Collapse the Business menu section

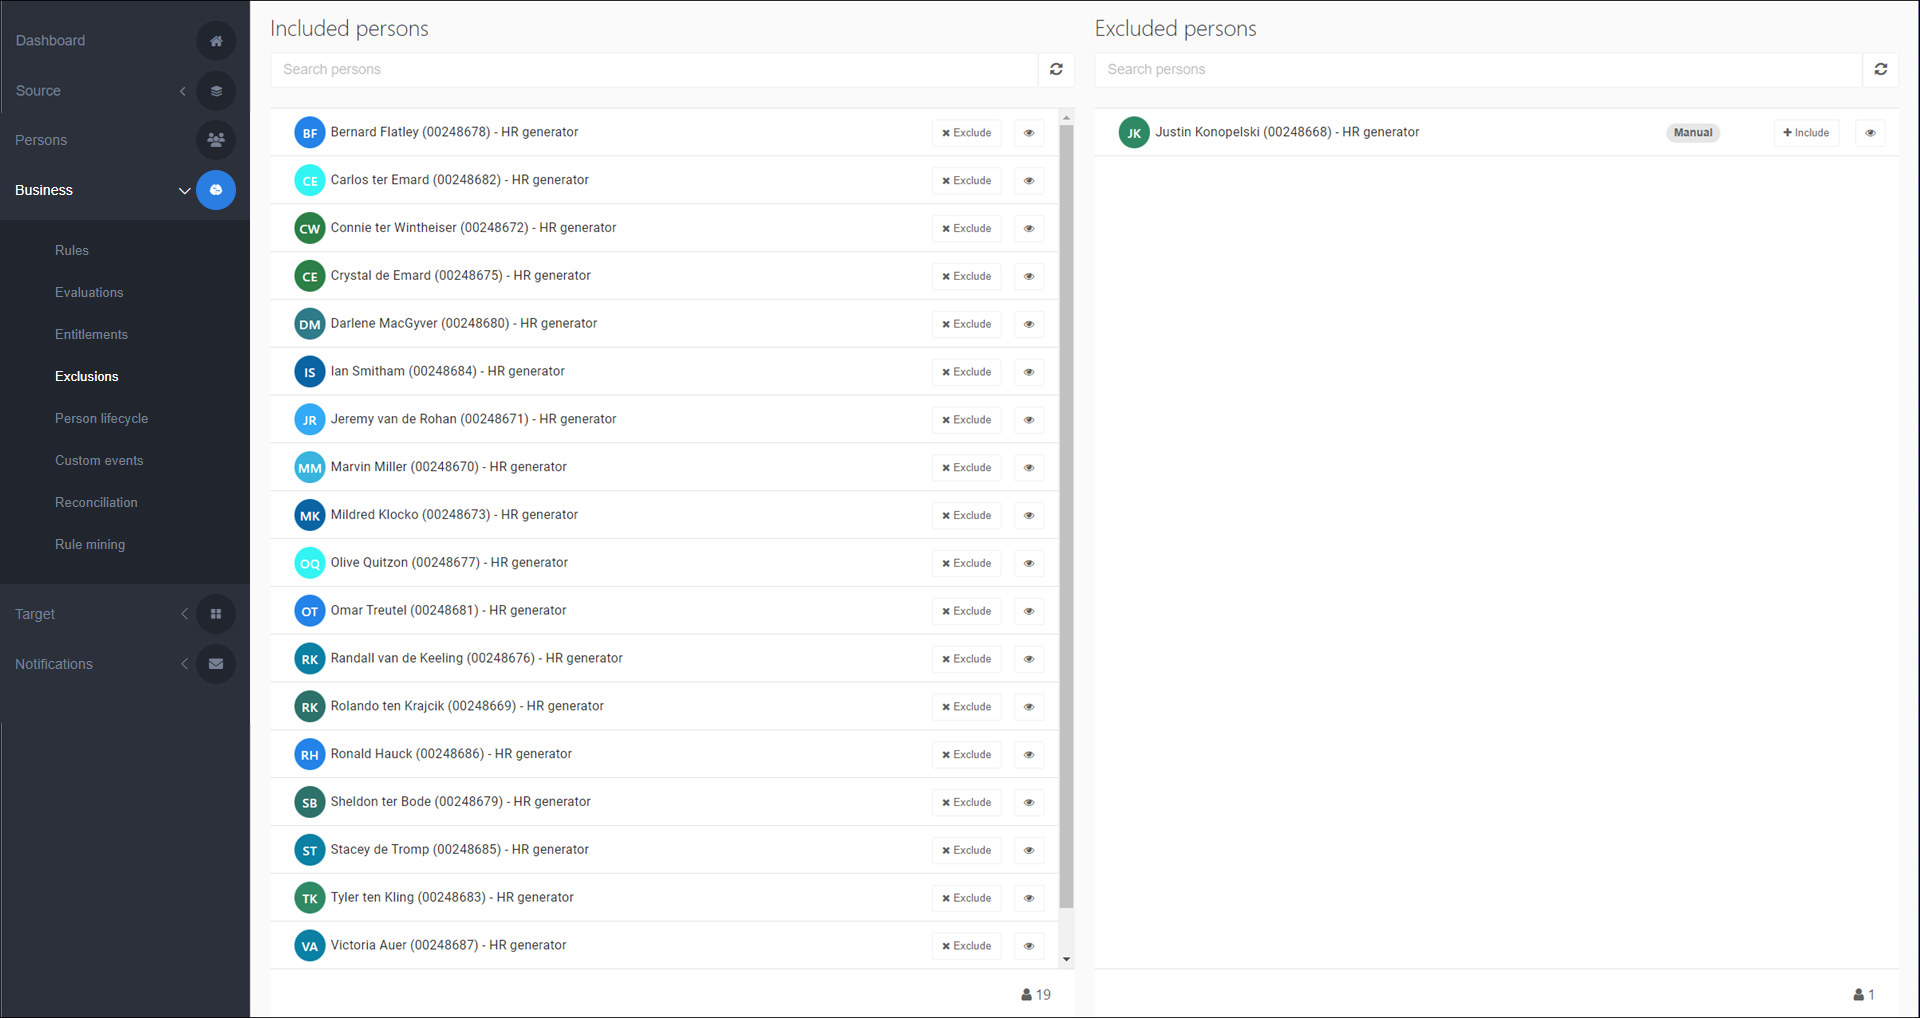tap(184, 190)
